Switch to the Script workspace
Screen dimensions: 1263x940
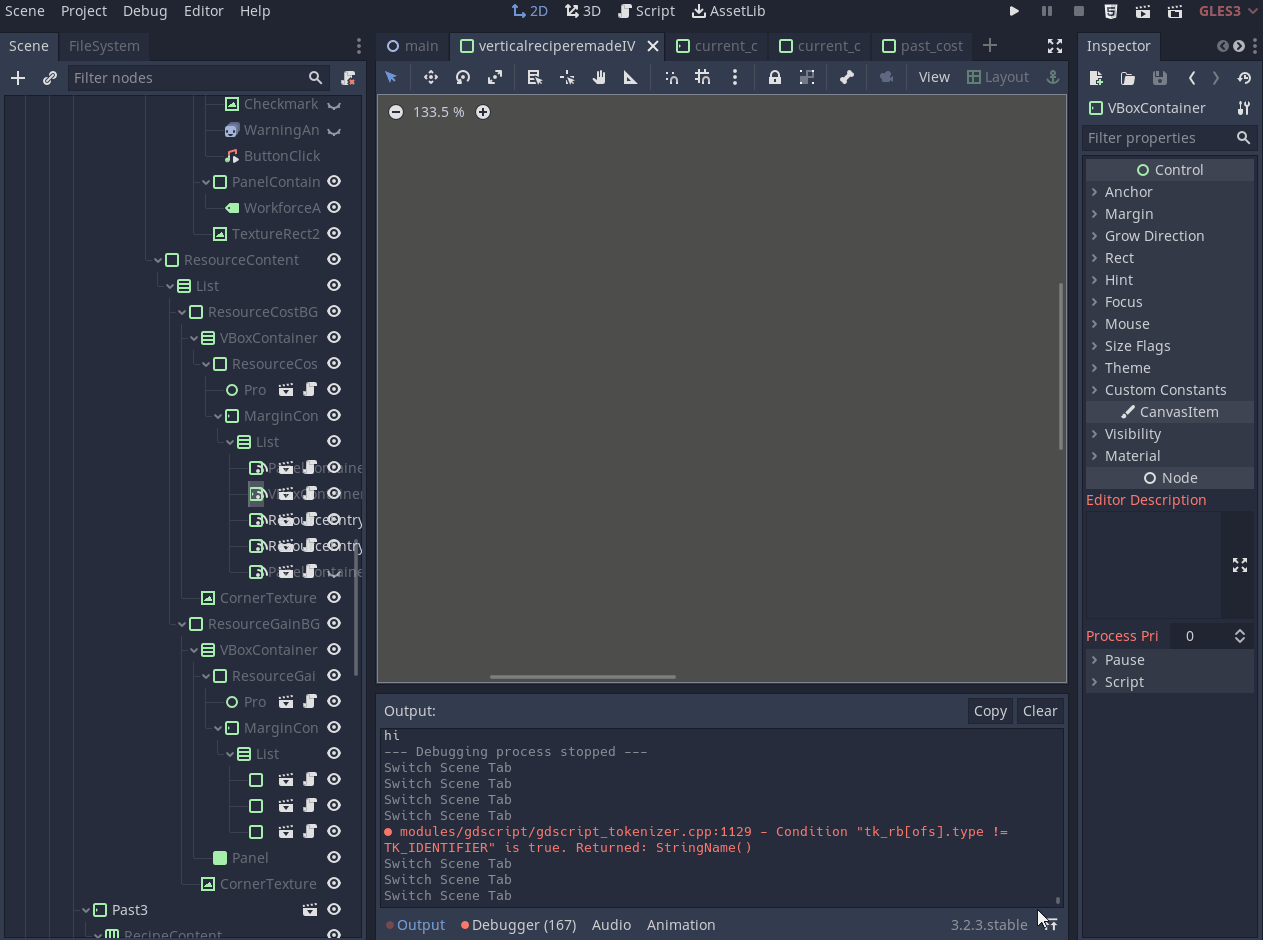pos(646,11)
